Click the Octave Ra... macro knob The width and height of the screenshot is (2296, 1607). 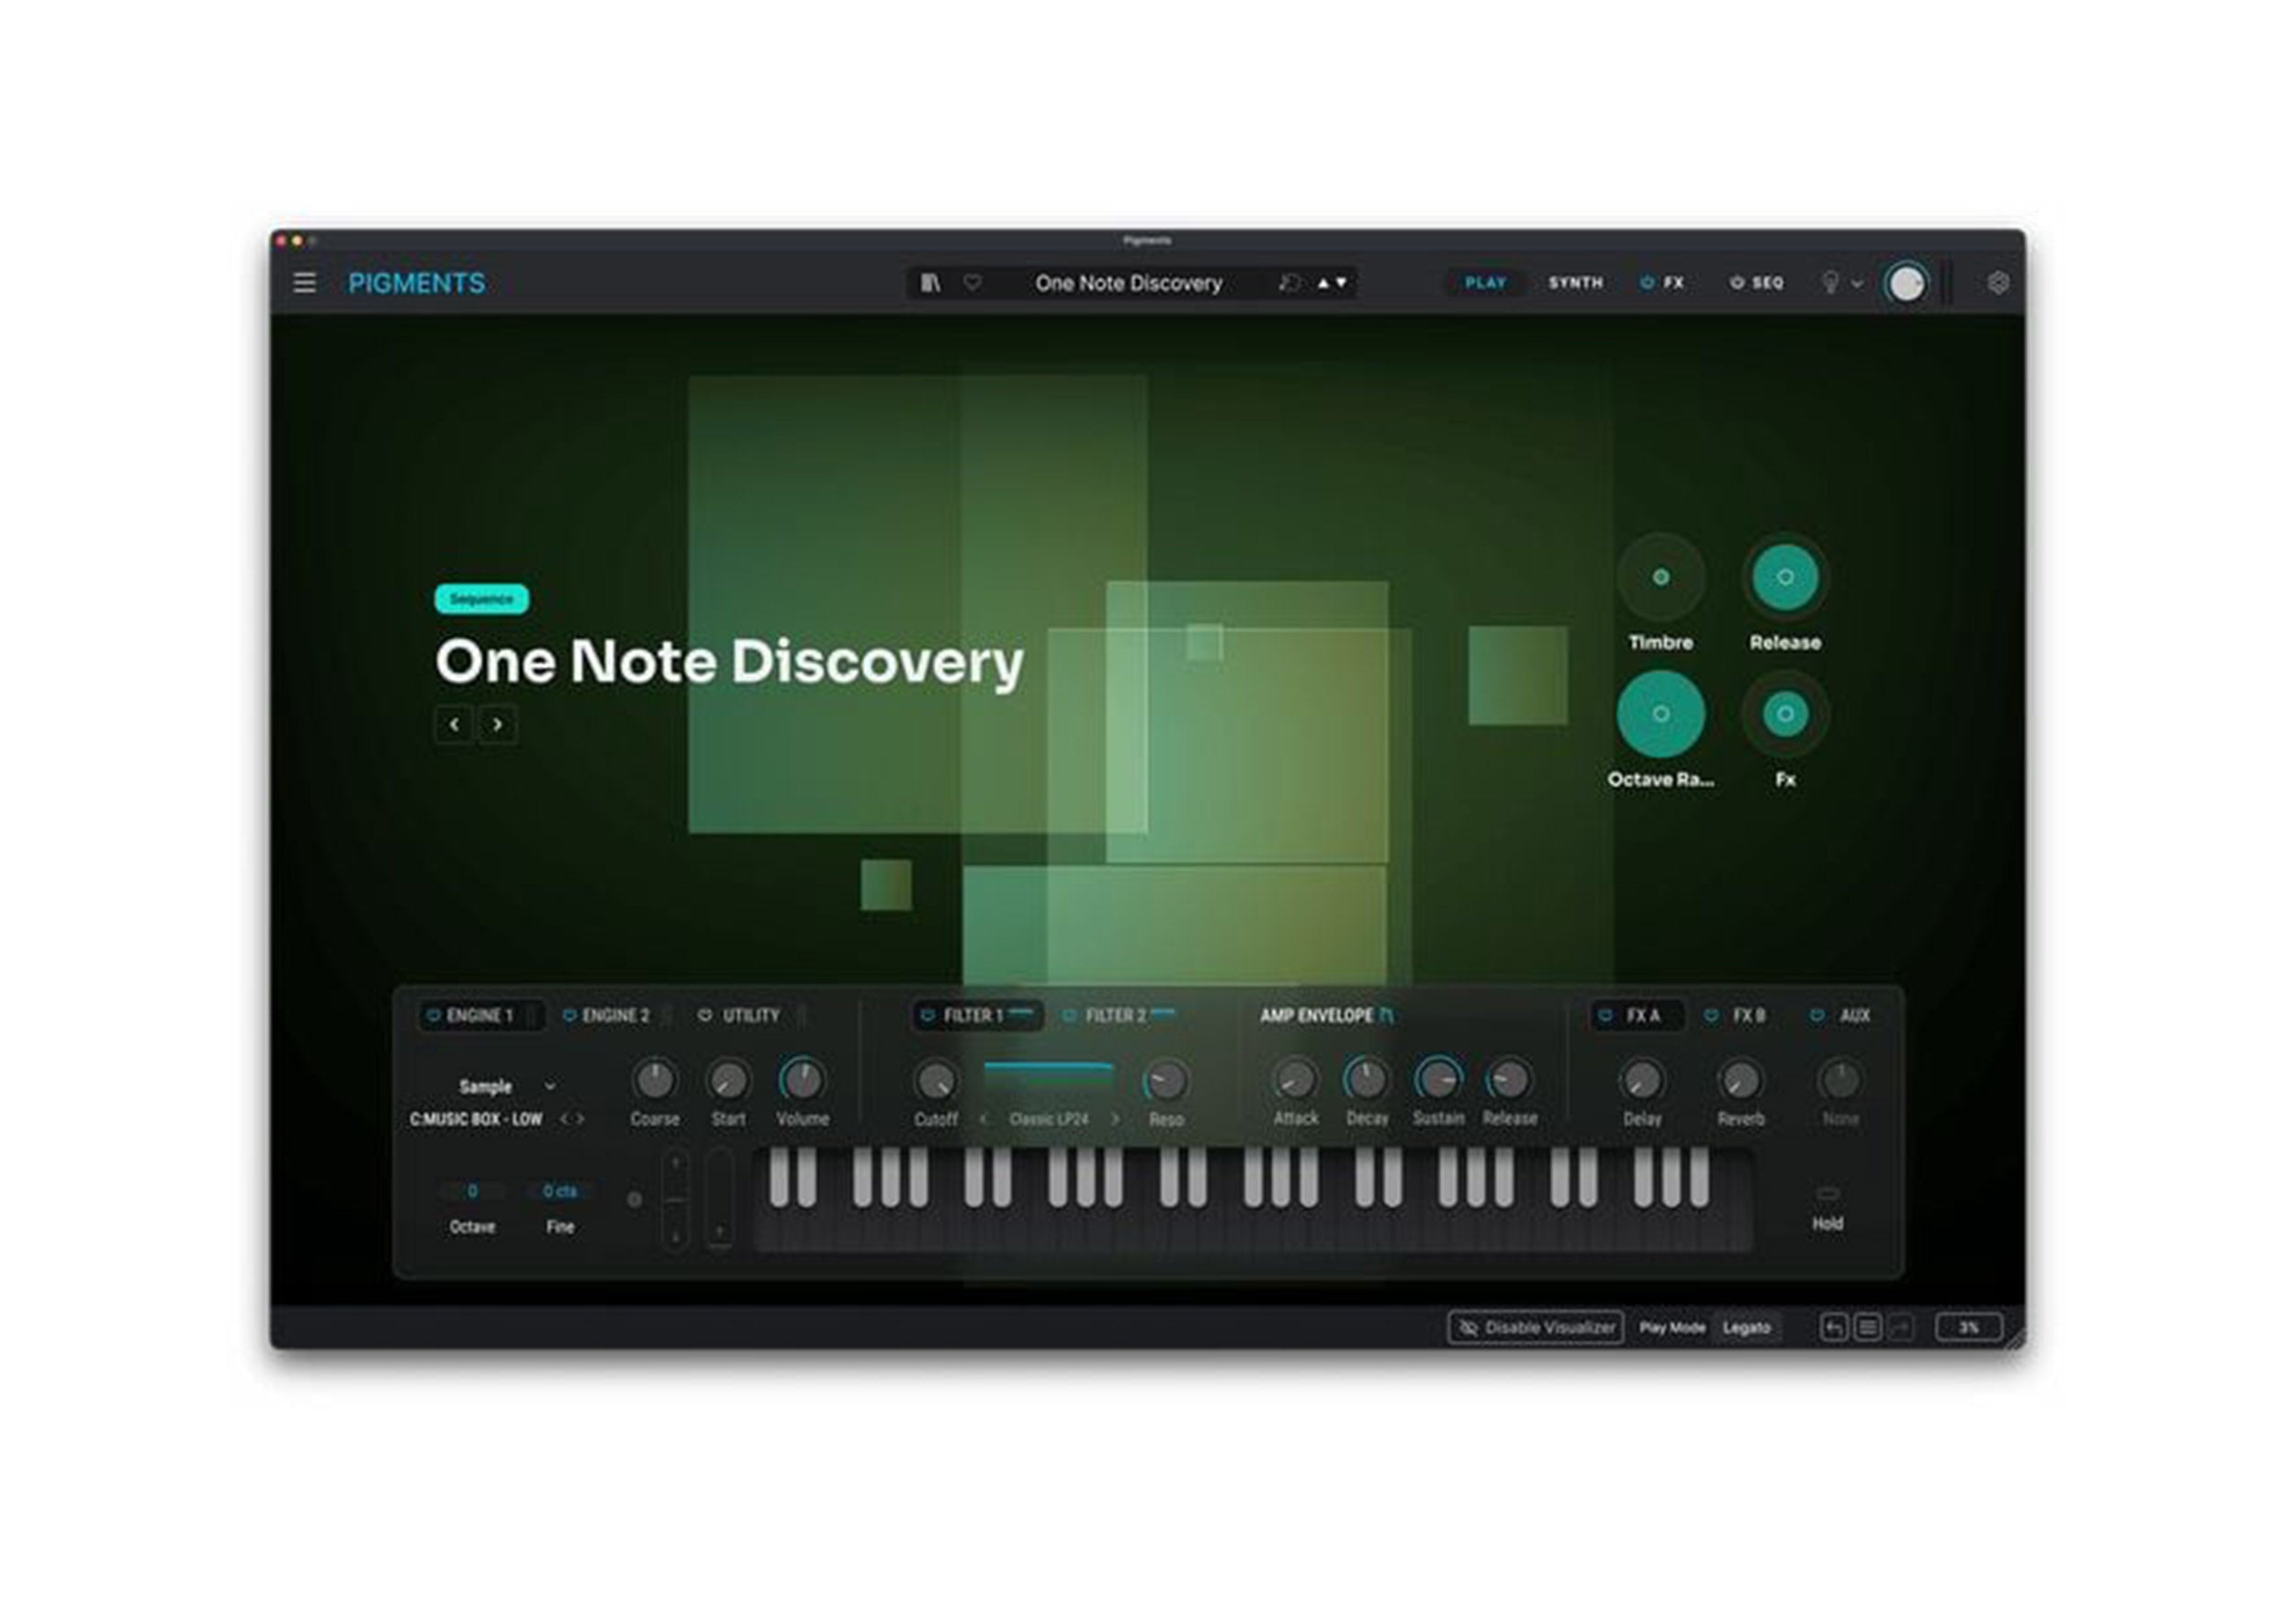(x=1660, y=714)
